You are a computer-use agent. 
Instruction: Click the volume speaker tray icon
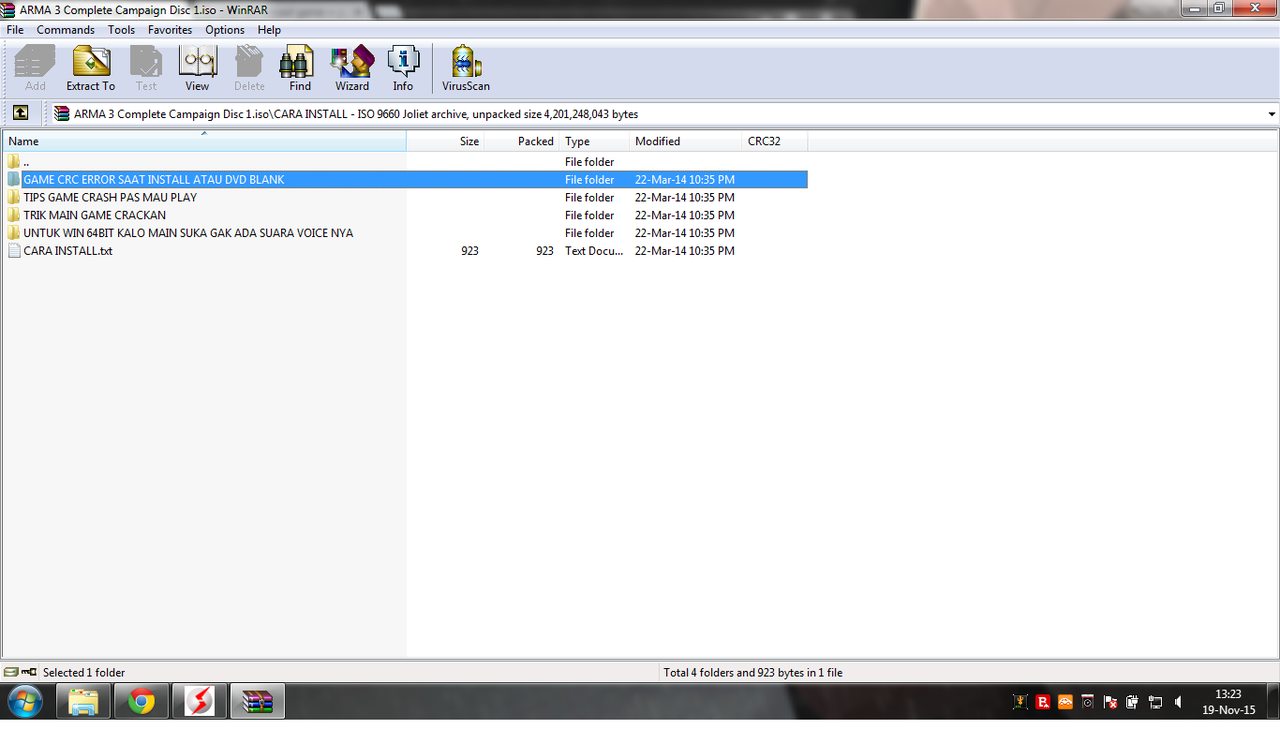pyautogui.click(x=1178, y=702)
